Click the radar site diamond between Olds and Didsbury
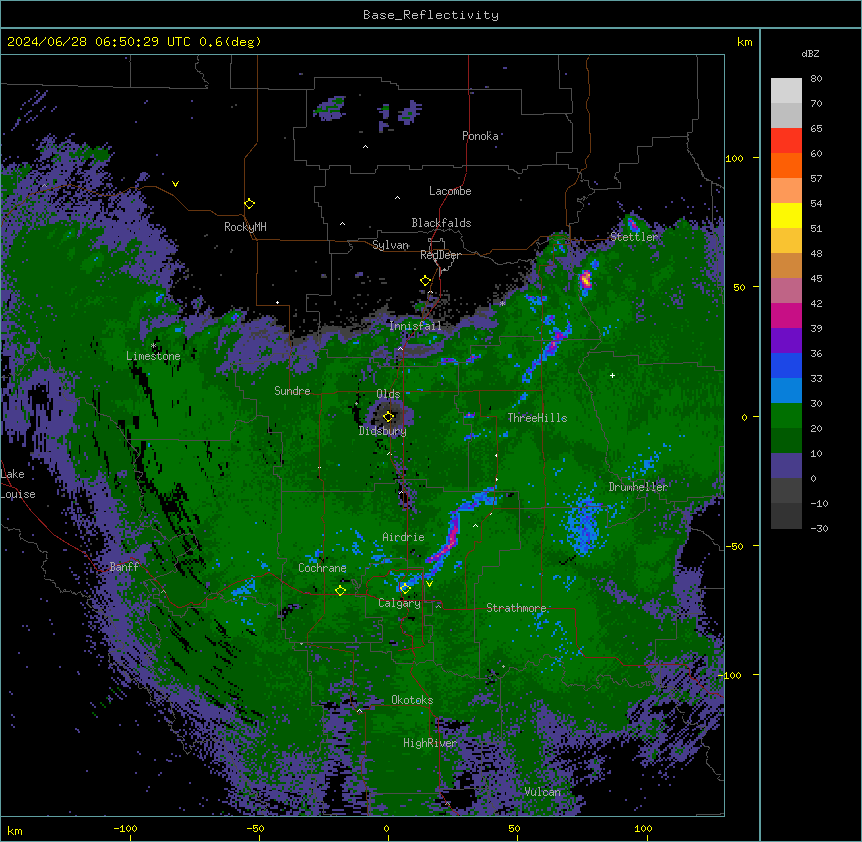The height and width of the screenshot is (842, 862). [388, 416]
